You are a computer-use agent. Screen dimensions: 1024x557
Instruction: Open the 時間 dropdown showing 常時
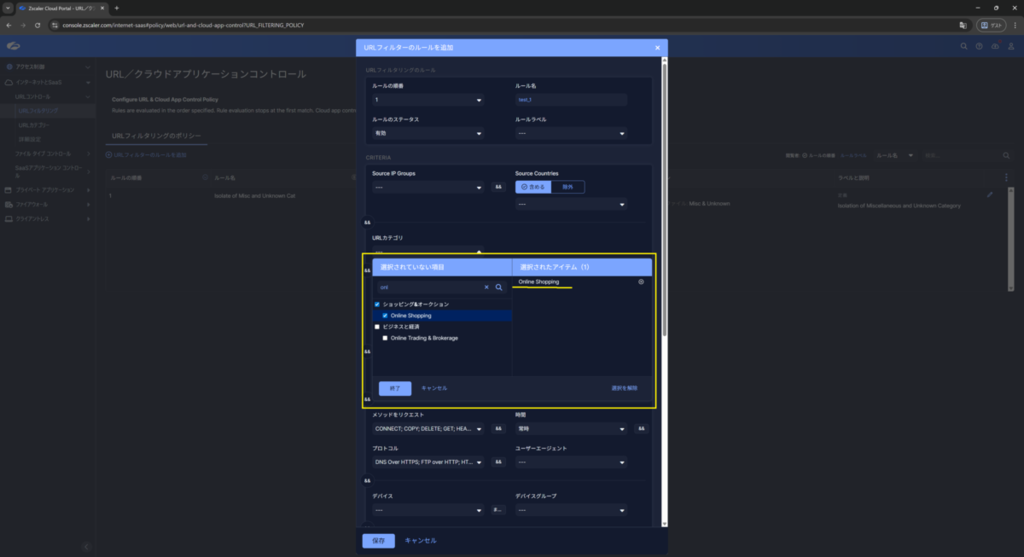tap(571, 429)
